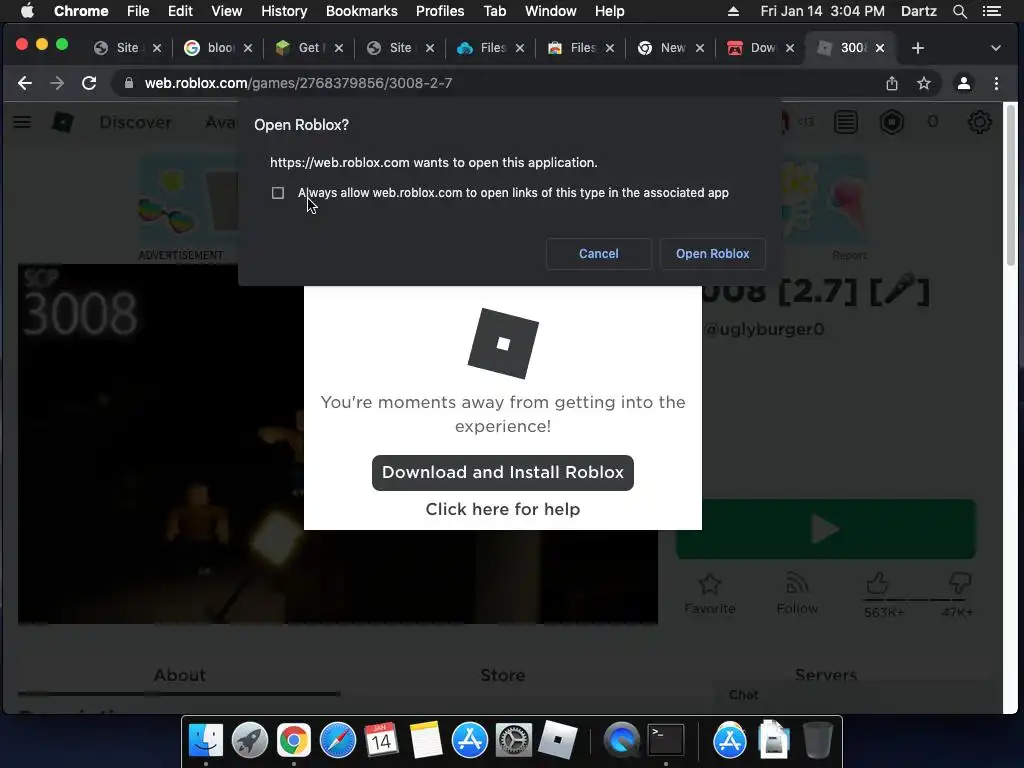1024x768 pixels.
Task: Open Finder from the Dock
Action: 206,741
